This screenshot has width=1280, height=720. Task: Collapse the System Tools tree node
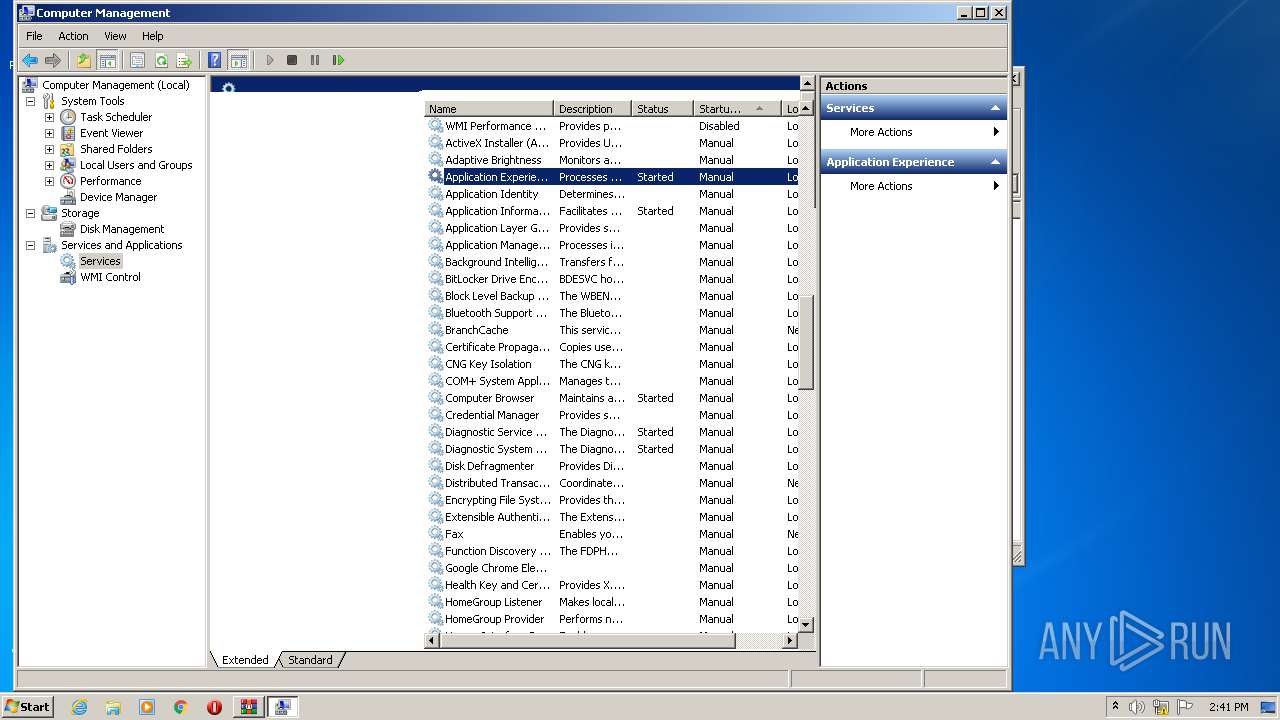(x=30, y=101)
